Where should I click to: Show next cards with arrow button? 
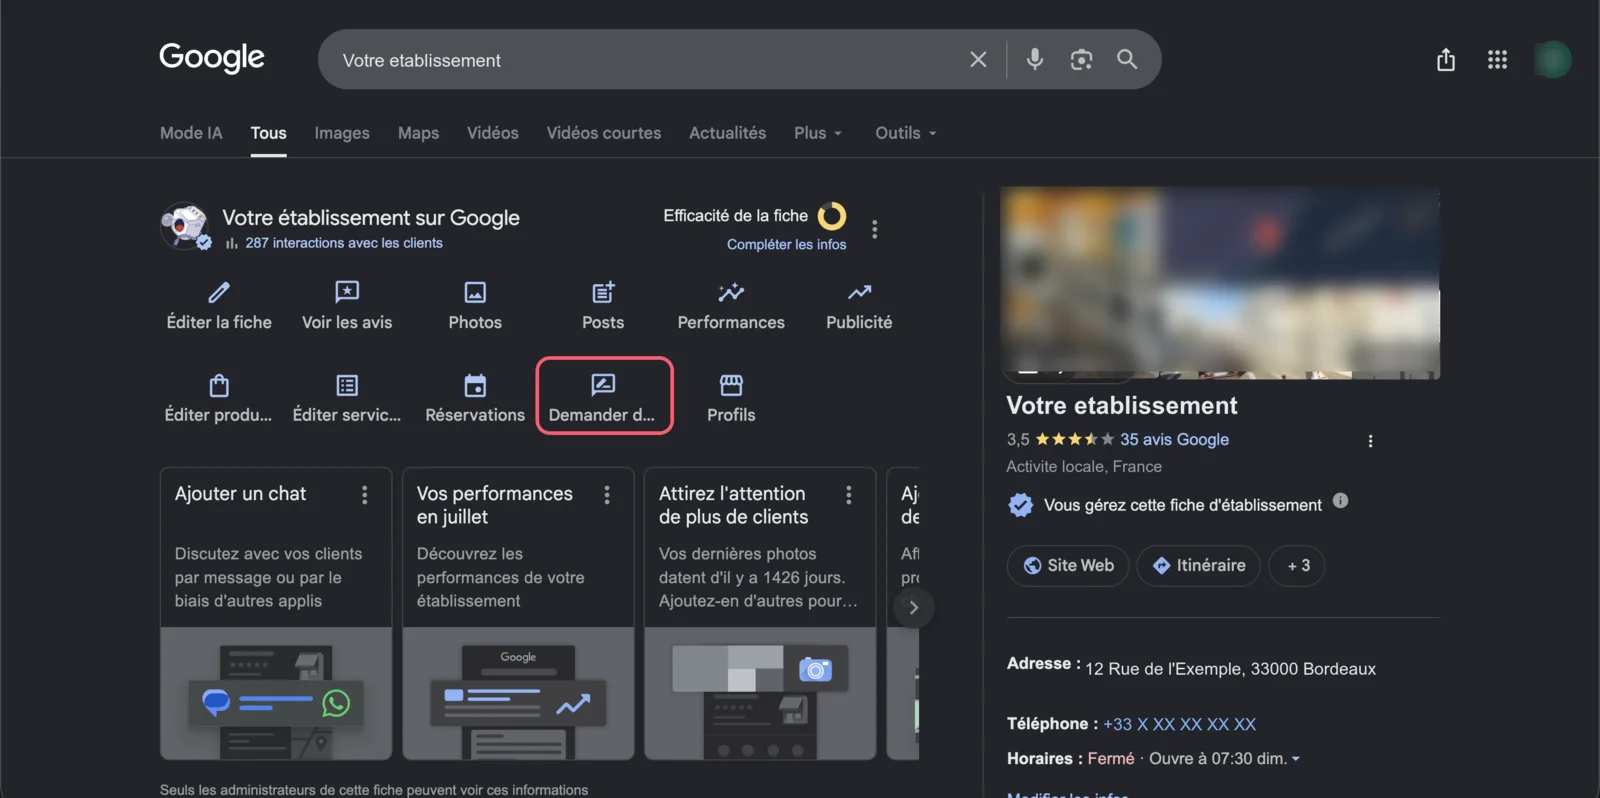click(x=913, y=607)
